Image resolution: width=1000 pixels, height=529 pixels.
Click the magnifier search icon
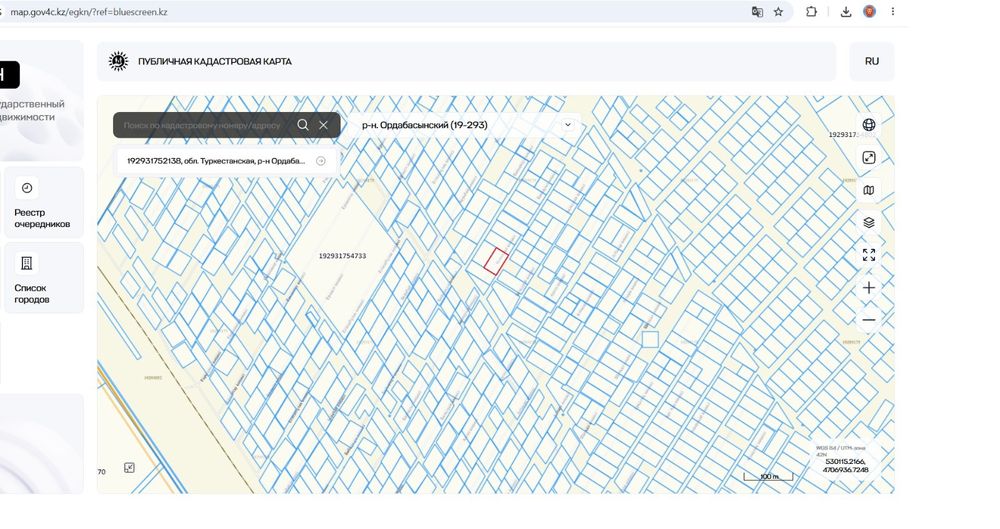(x=303, y=125)
